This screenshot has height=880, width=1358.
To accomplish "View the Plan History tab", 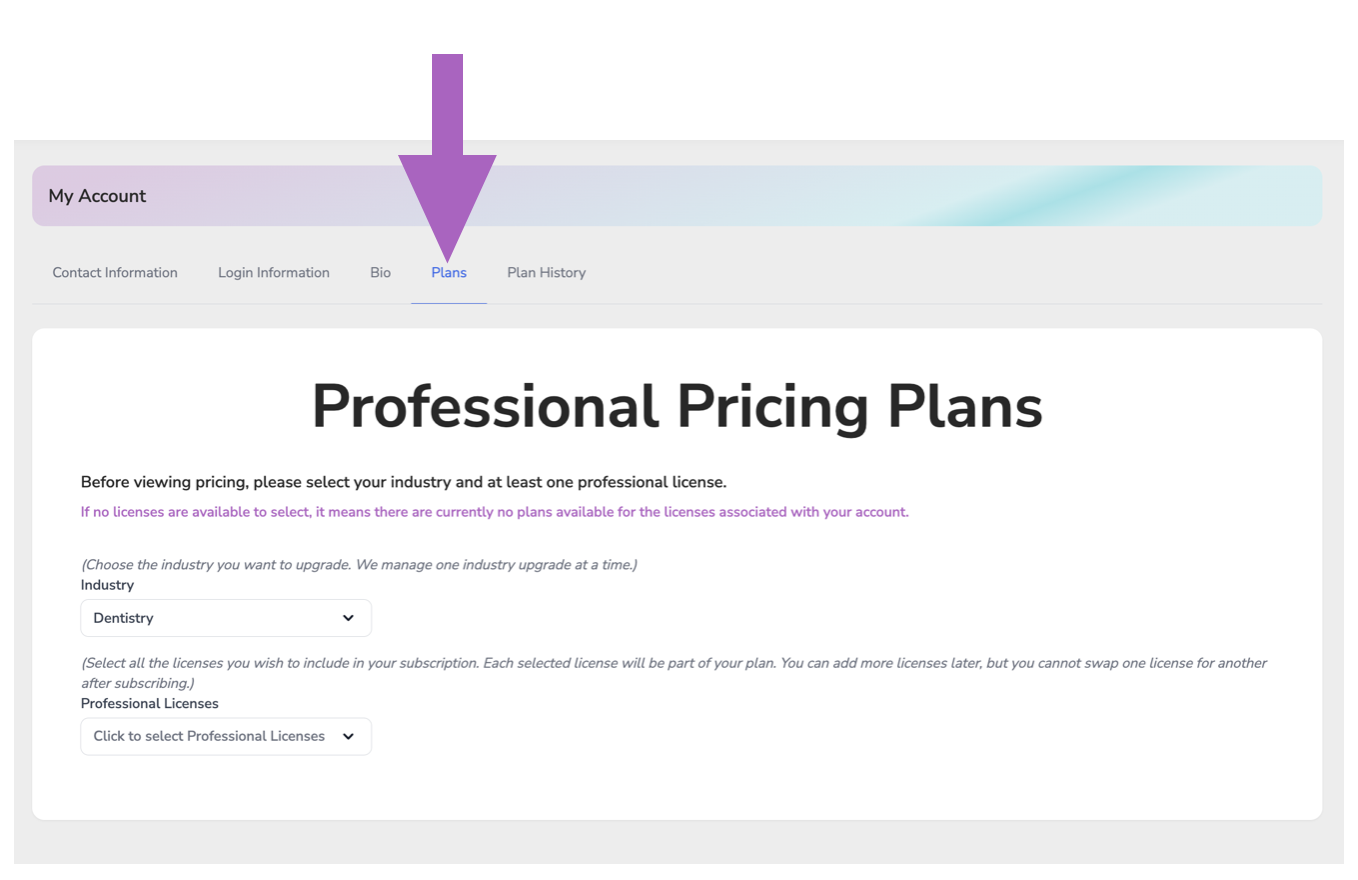I will (x=546, y=272).
